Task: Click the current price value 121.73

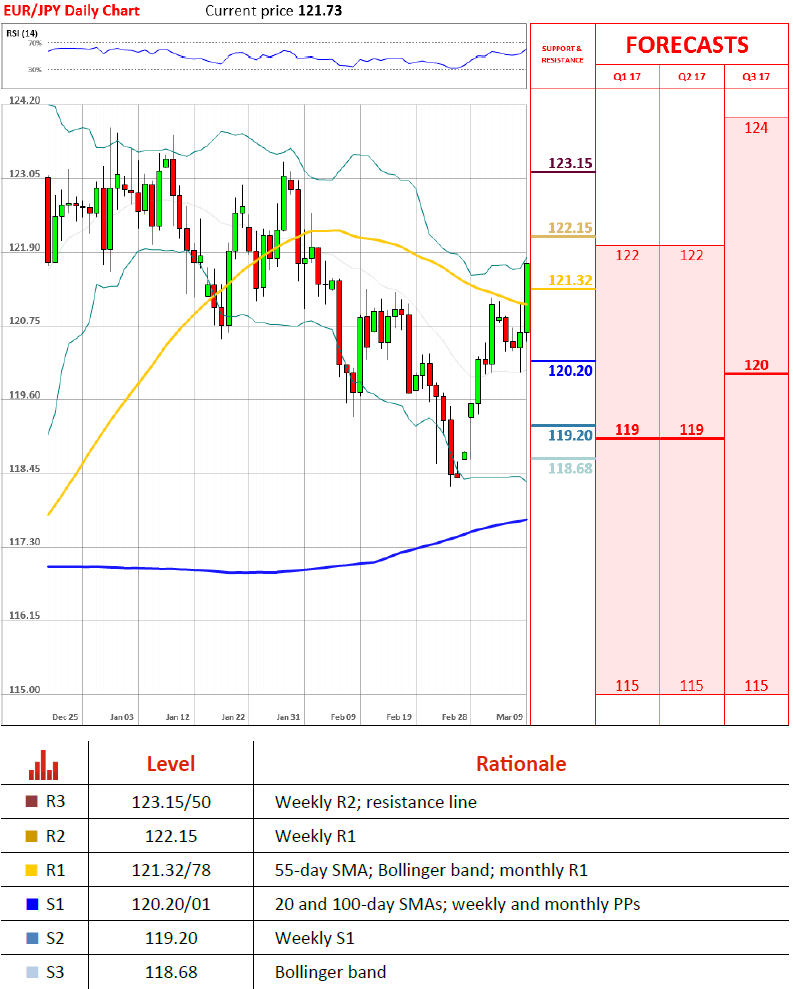Action: point(320,11)
